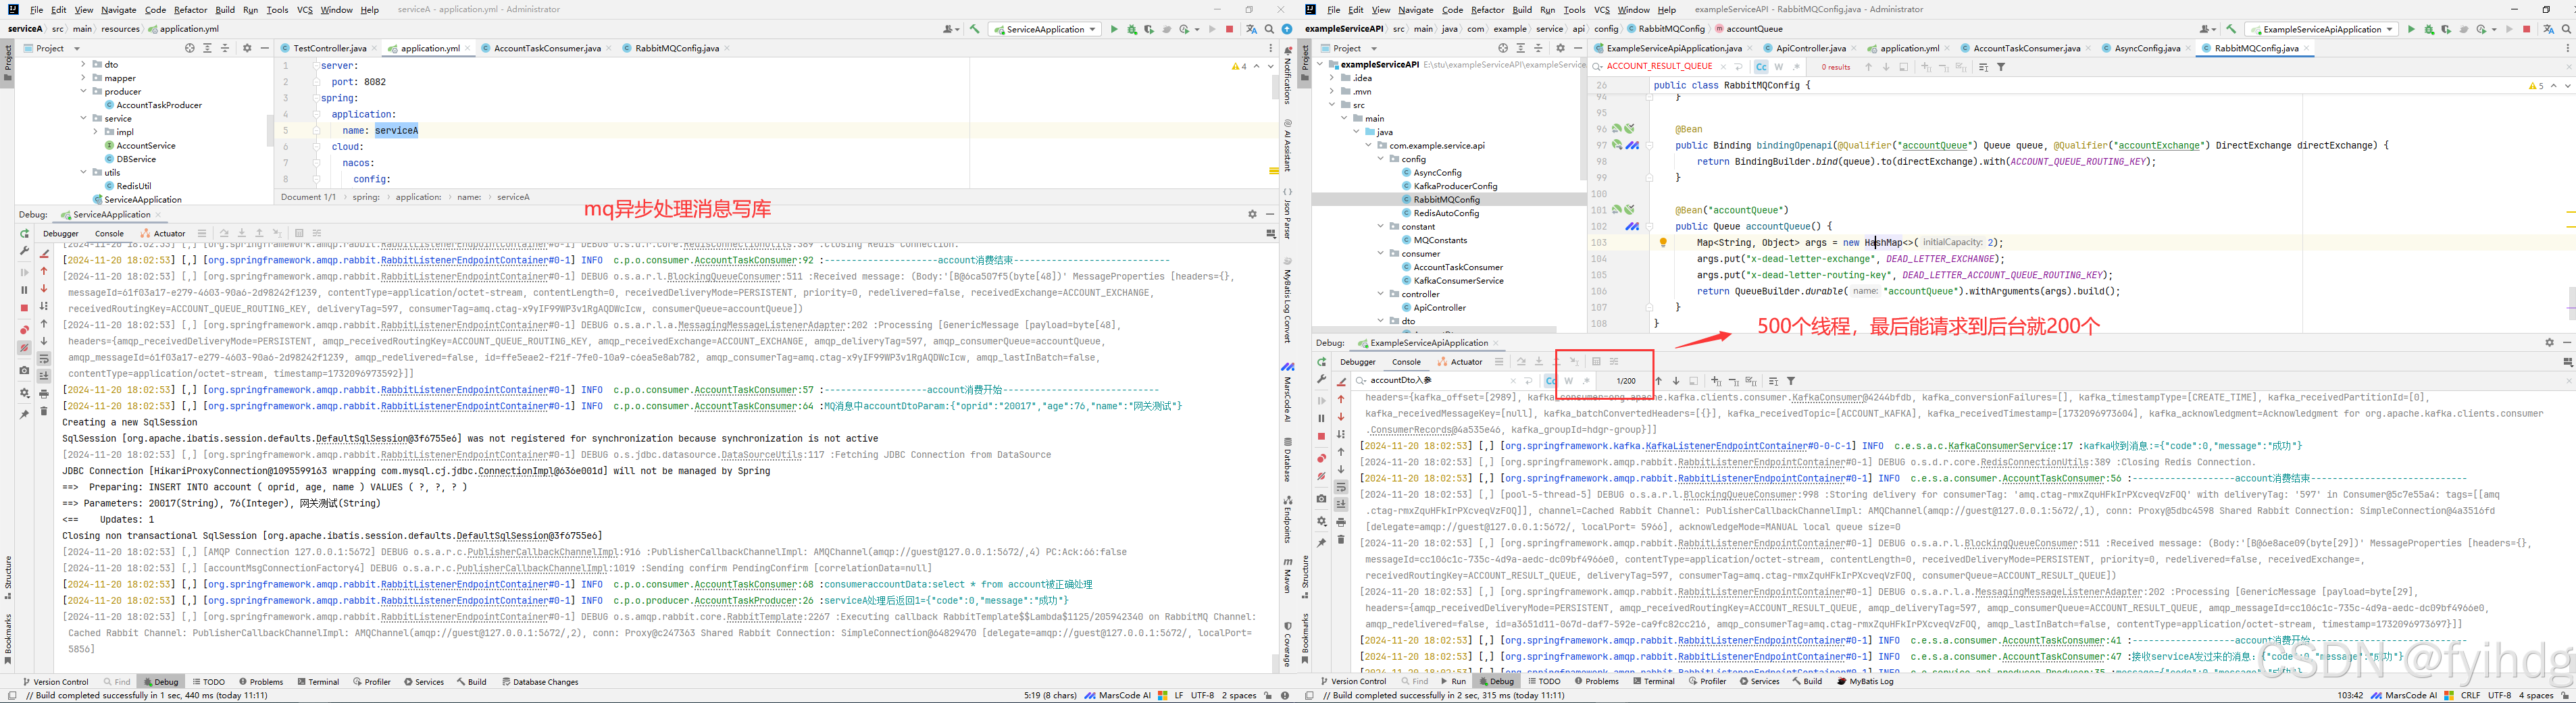This screenshot has width=2576, height=703.
Task: Stop ExampleServiceApiApplication from the top toolbar
Action: coord(2527,29)
